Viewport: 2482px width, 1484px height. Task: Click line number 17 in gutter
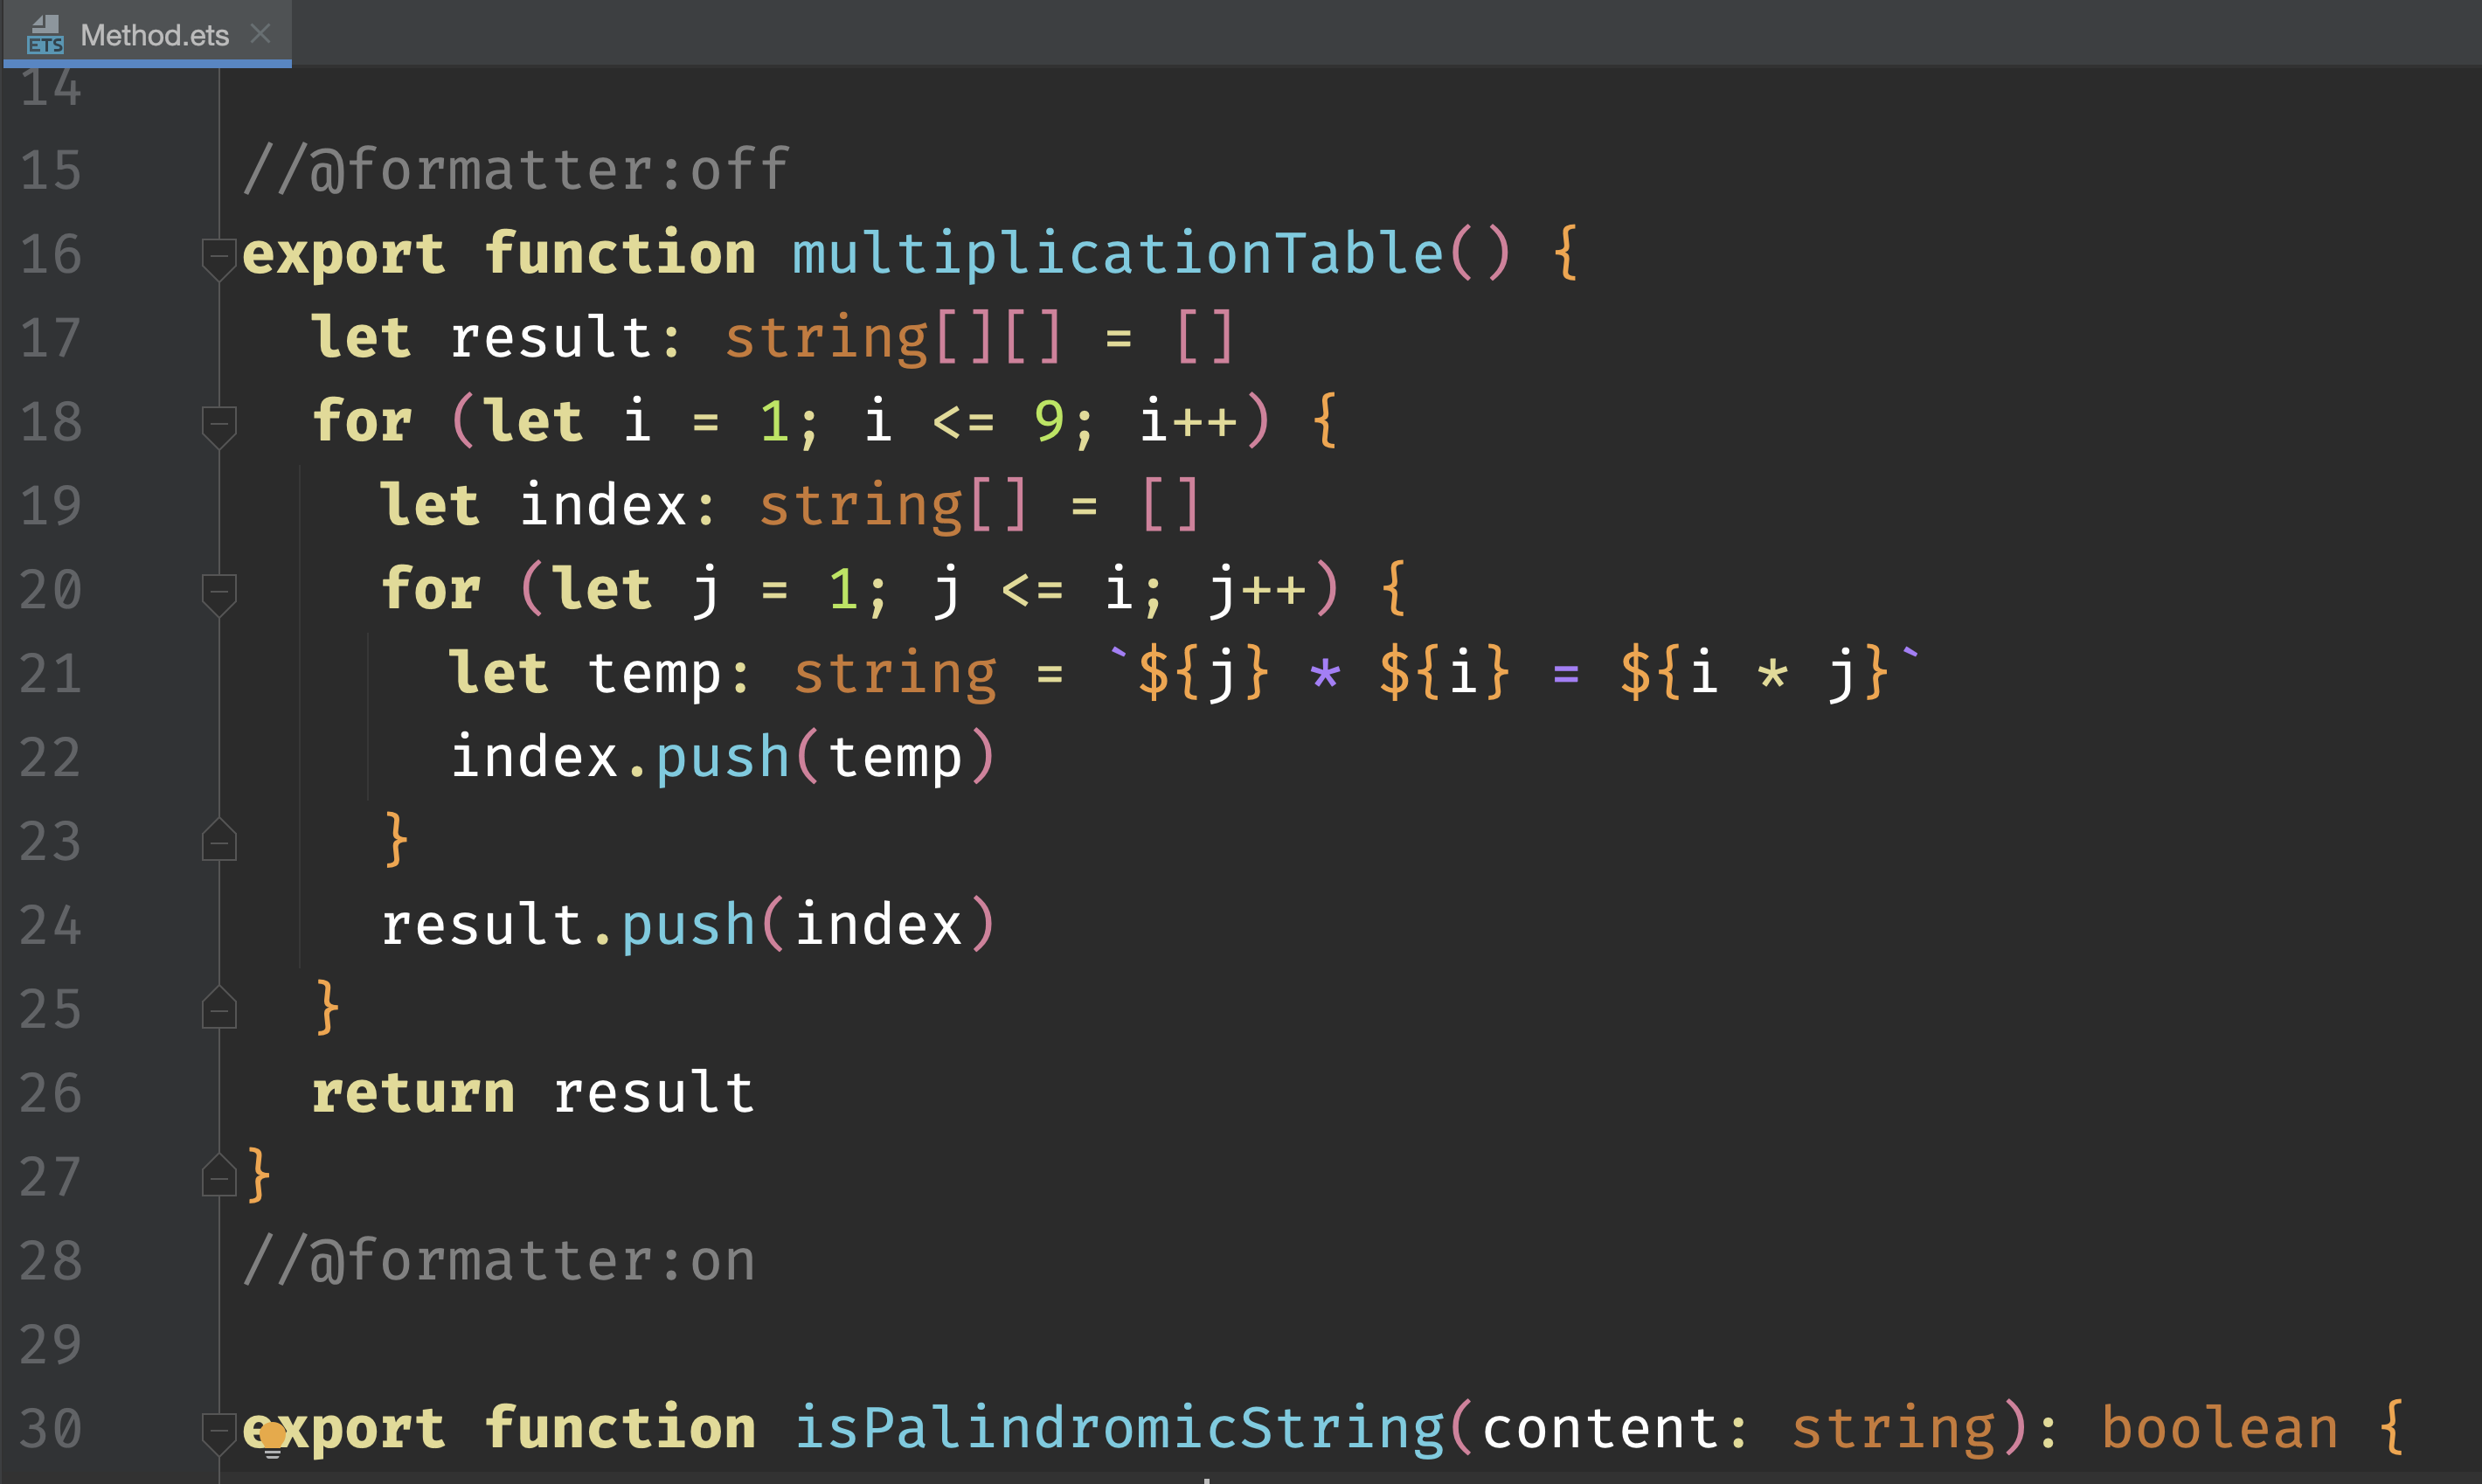click(x=50, y=338)
